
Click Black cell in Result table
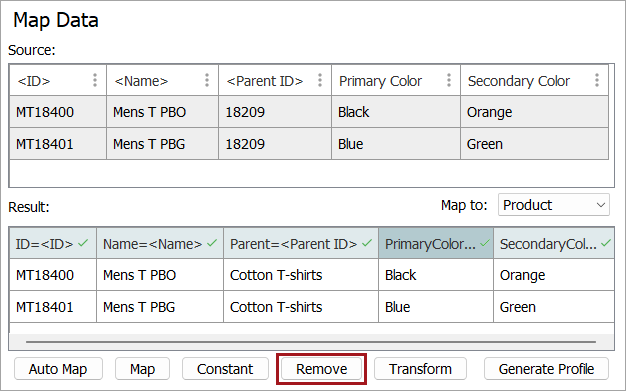(x=436, y=275)
